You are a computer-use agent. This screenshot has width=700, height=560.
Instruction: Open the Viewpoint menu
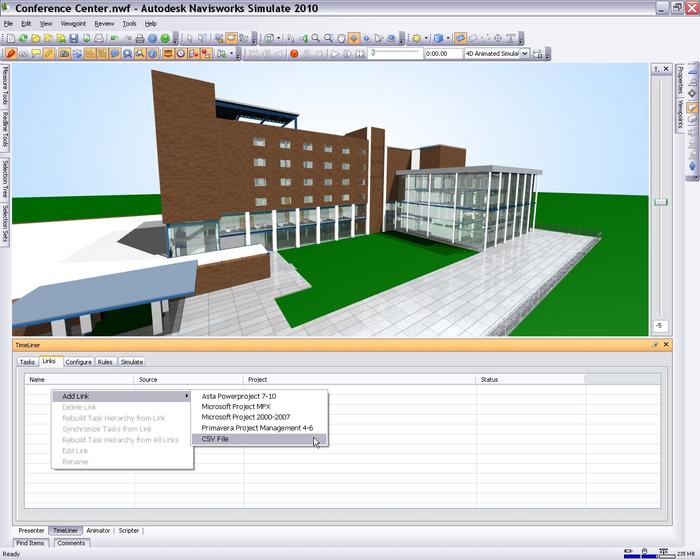(x=73, y=23)
